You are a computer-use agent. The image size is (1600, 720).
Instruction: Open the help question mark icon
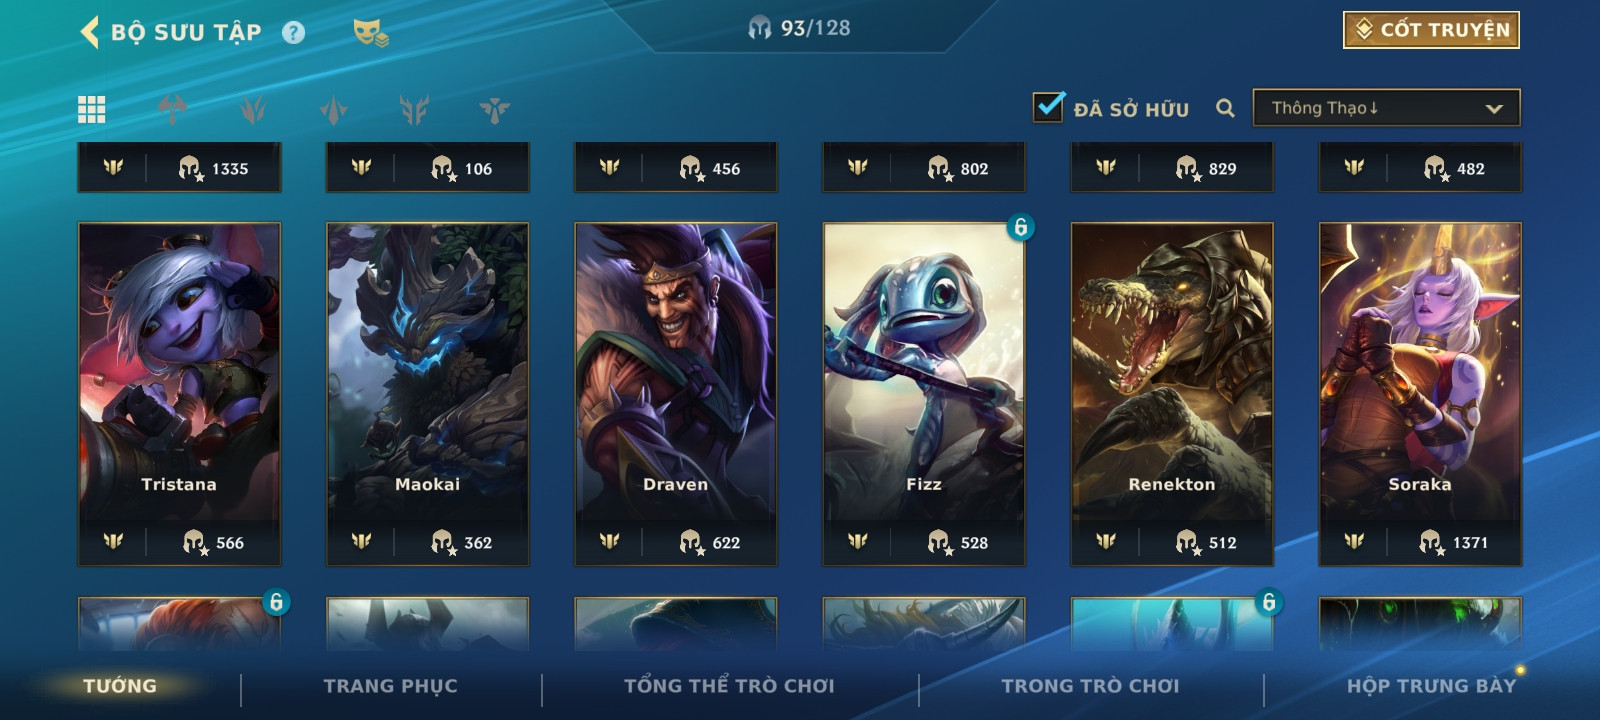(293, 33)
